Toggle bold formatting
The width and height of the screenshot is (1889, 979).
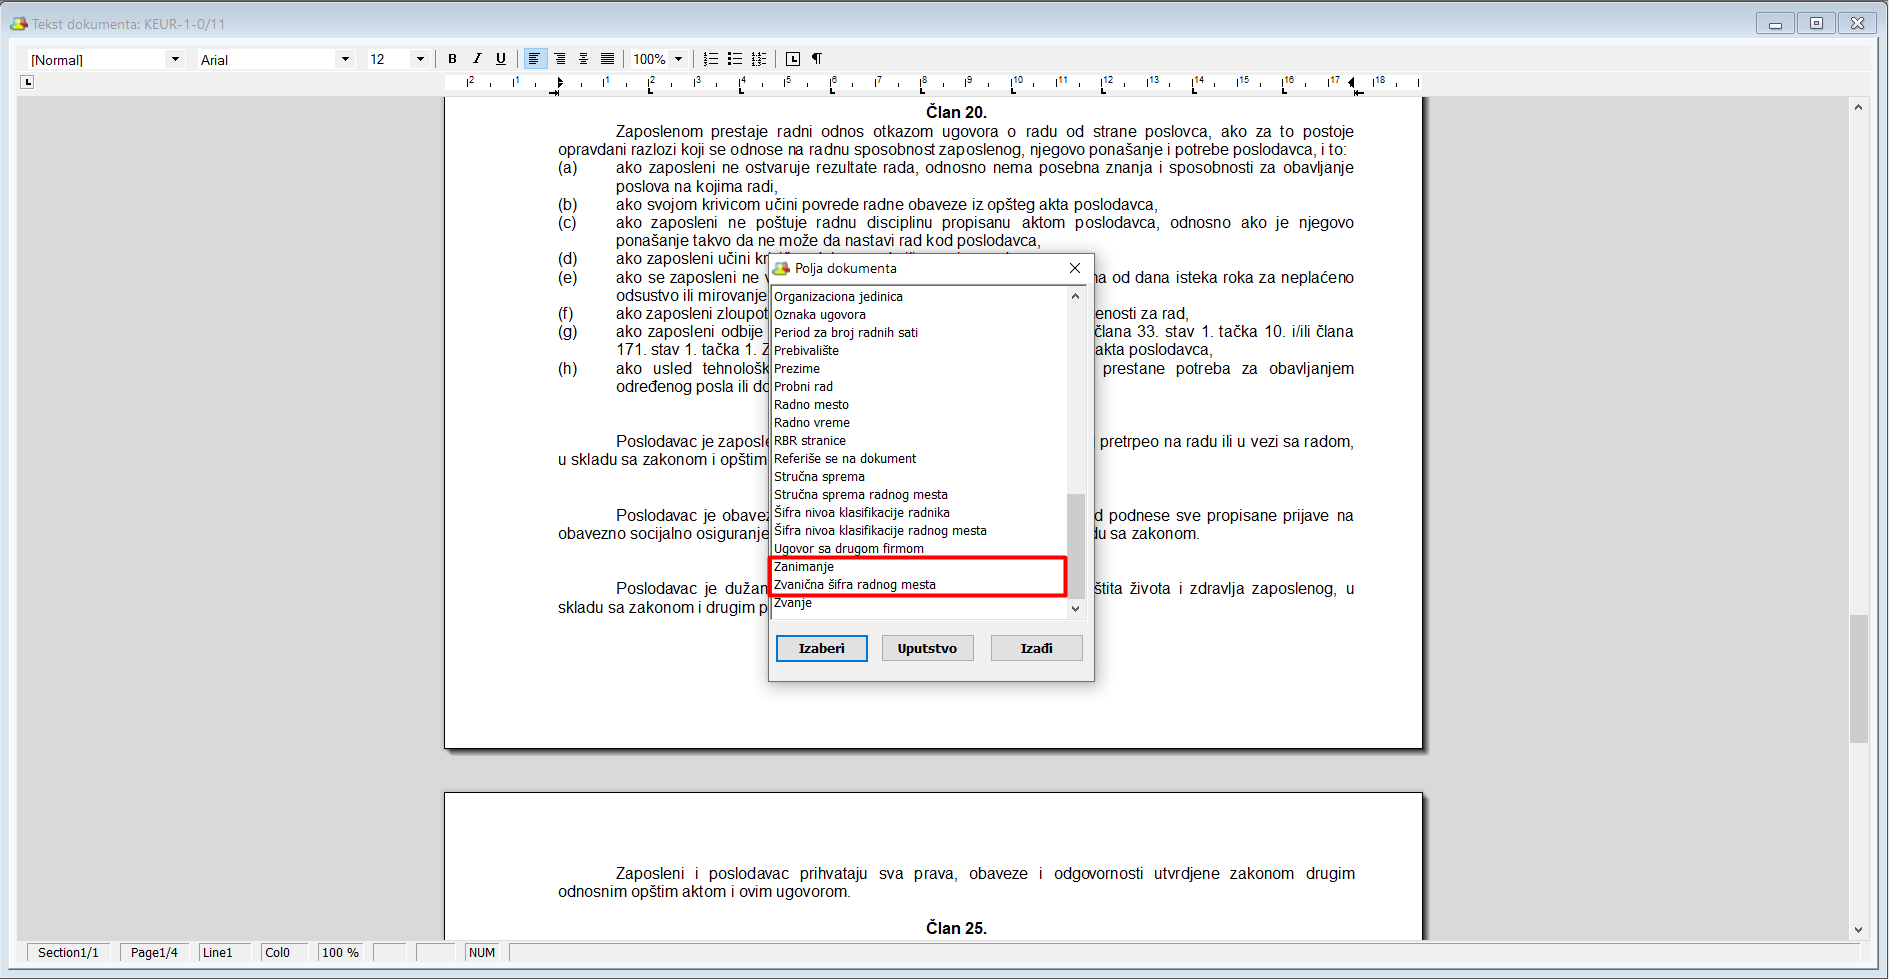(x=452, y=59)
